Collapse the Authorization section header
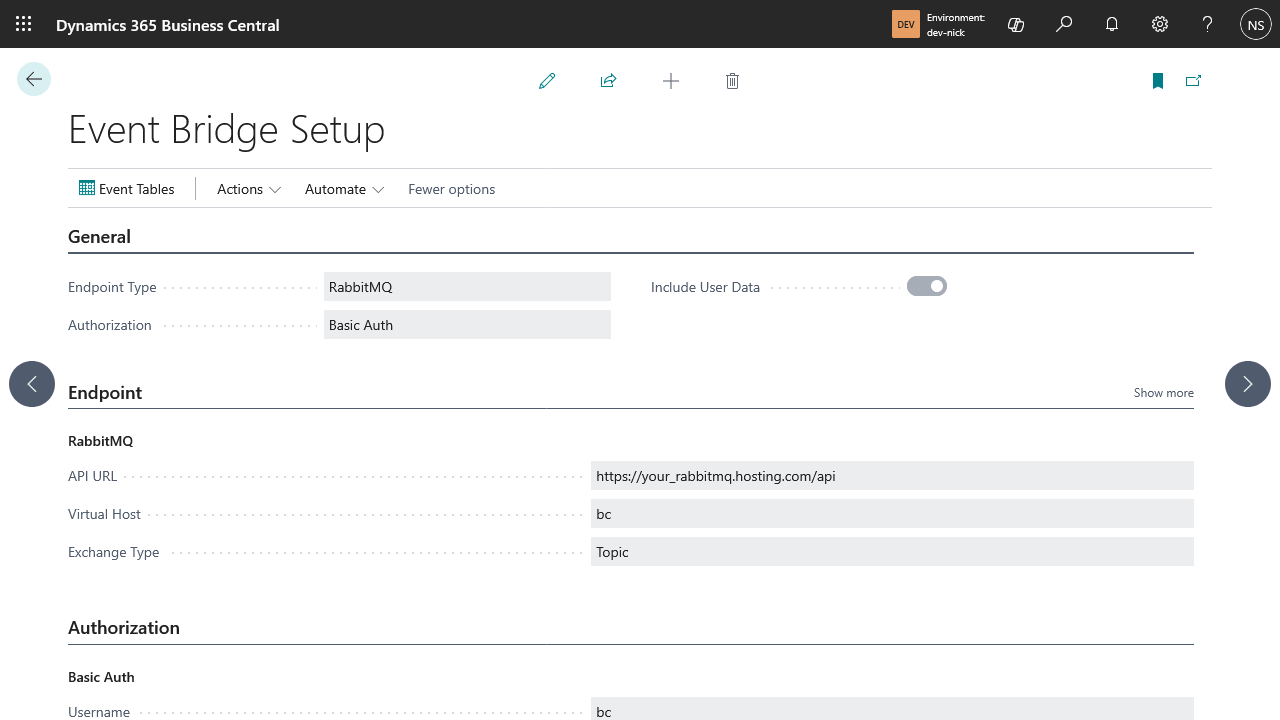The width and height of the screenshot is (1280, 720). tap(124, 628)
